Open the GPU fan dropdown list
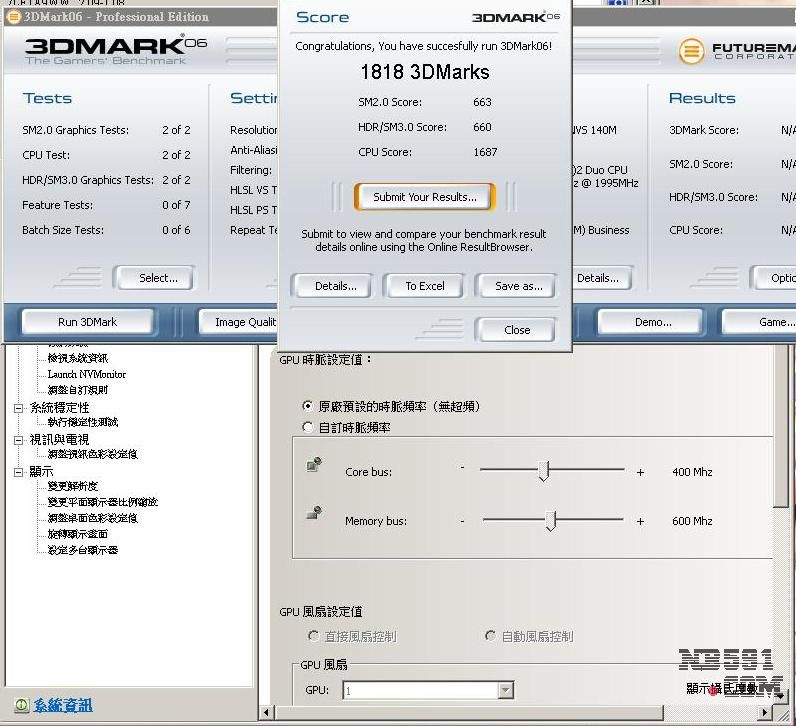 [x=505, y=690]
